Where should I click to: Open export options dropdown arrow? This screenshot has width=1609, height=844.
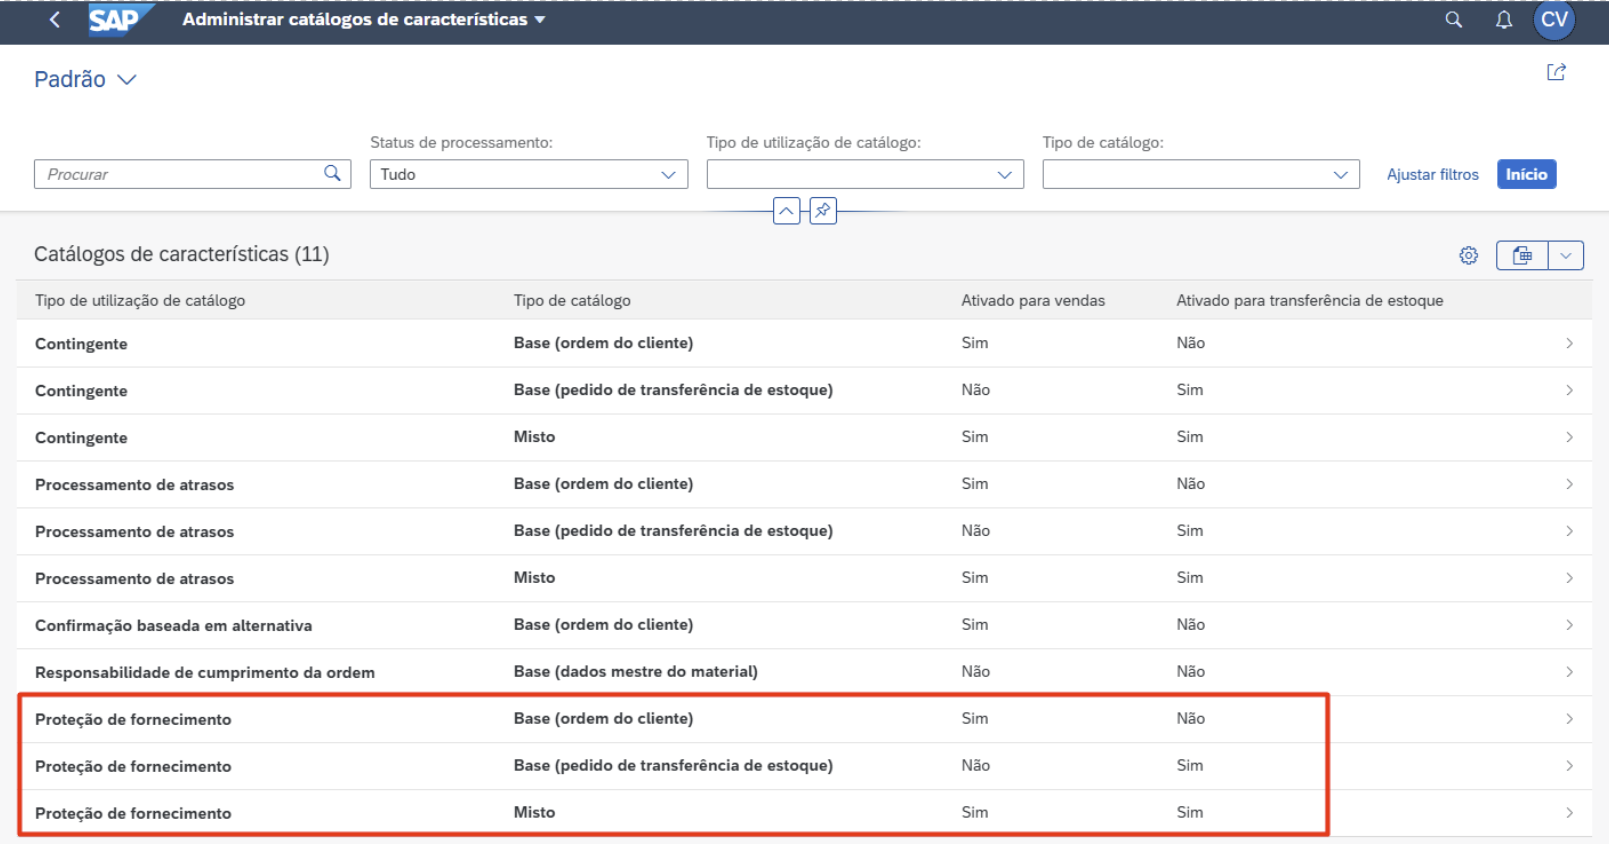click(x=1566, y=256)
